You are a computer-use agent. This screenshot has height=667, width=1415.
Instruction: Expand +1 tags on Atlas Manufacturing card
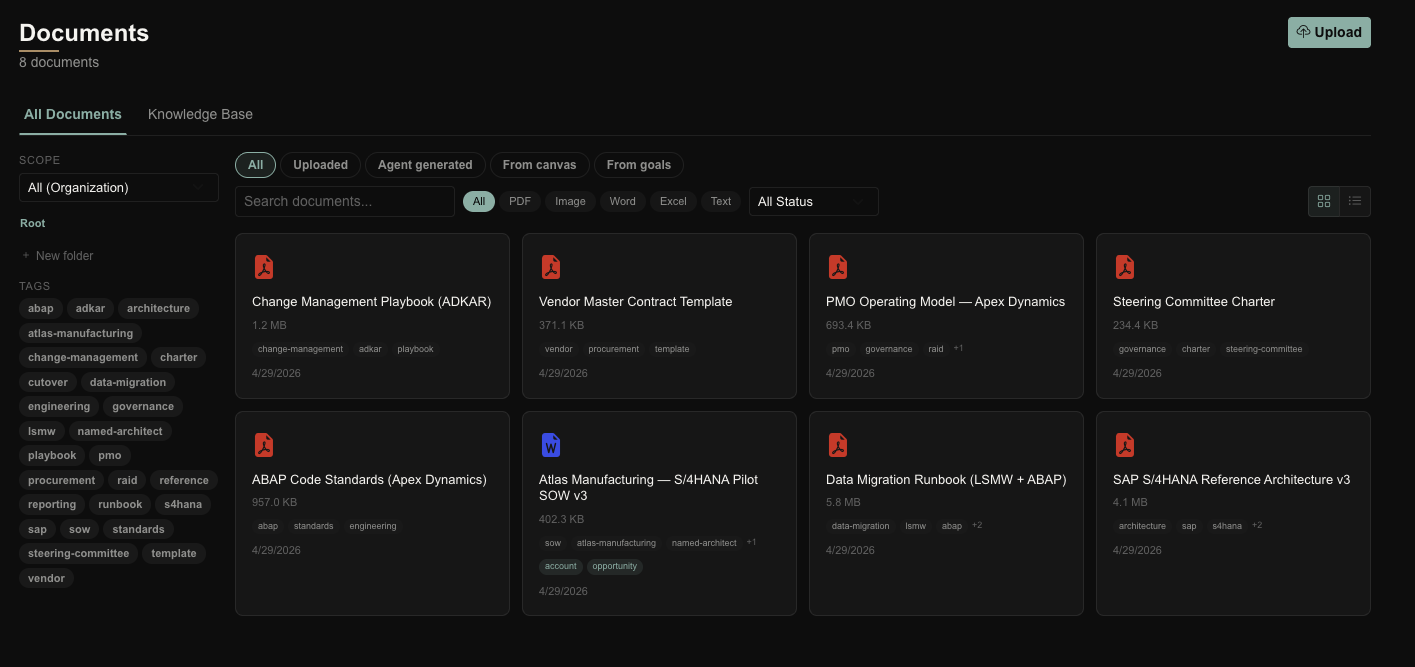click(x=751, y=542)
